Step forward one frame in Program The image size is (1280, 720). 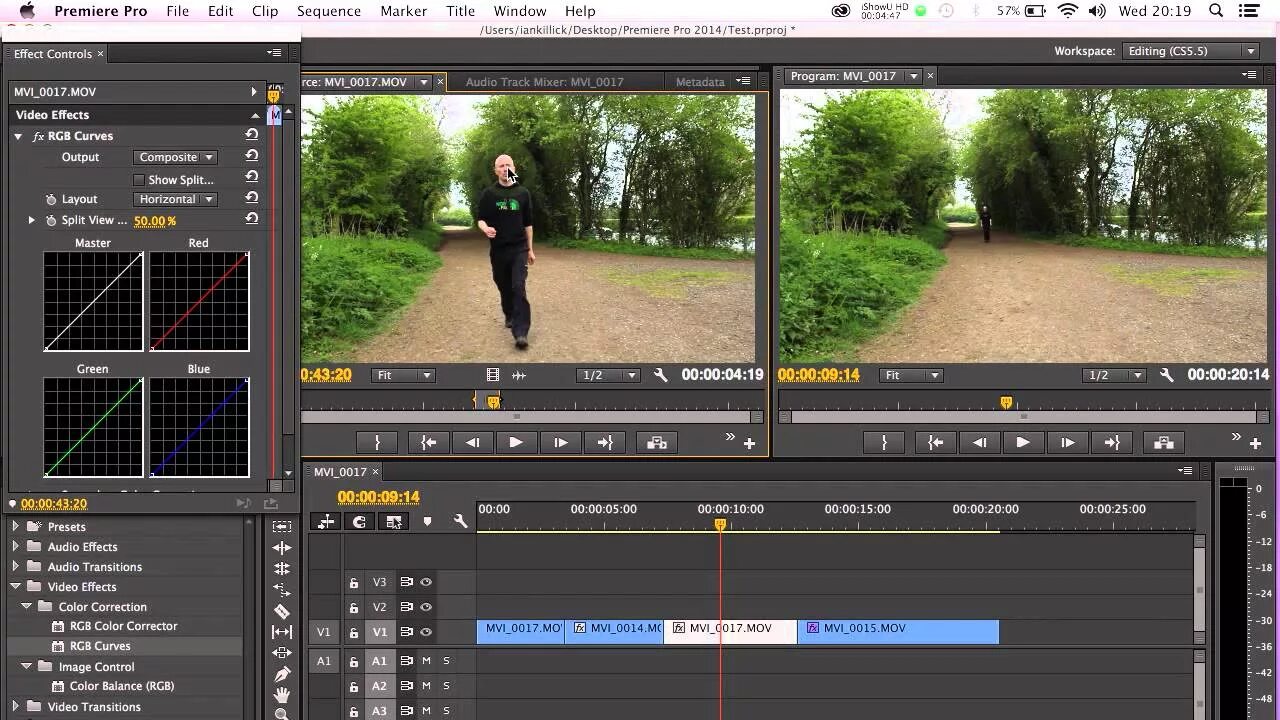[x=1067, y=442]
